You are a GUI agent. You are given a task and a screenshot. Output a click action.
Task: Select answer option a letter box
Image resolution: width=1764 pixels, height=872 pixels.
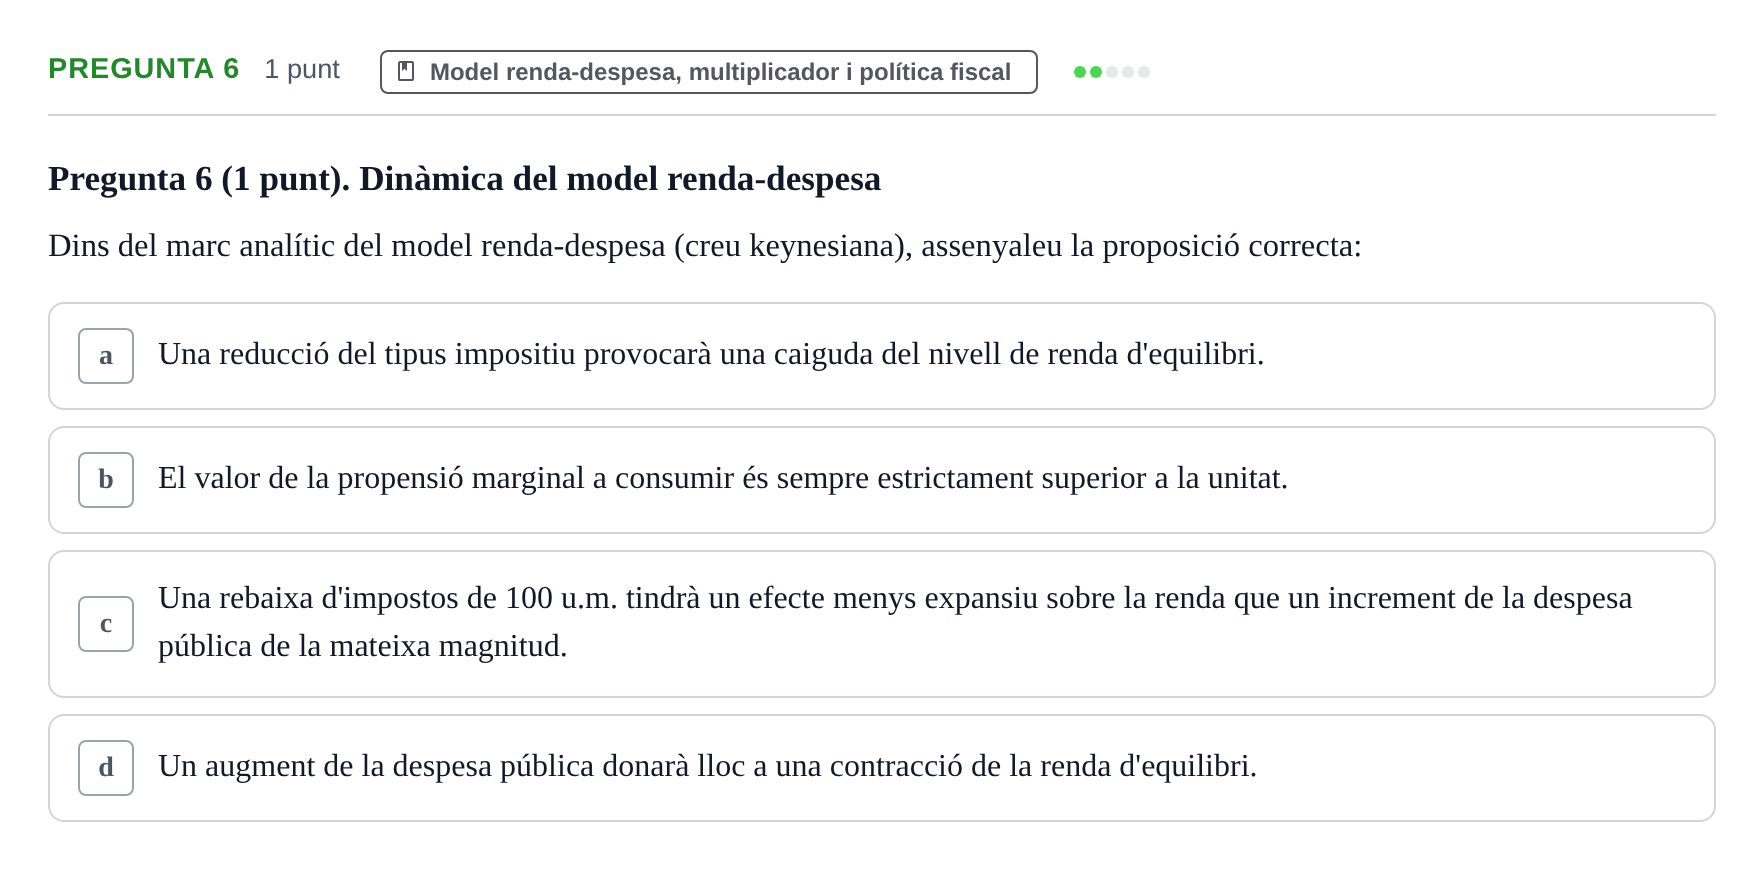click(x=106, y=356)
